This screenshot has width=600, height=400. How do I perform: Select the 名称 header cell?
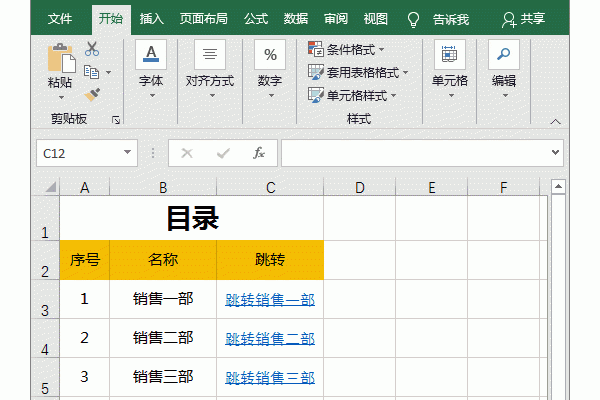tap(163, 260)
